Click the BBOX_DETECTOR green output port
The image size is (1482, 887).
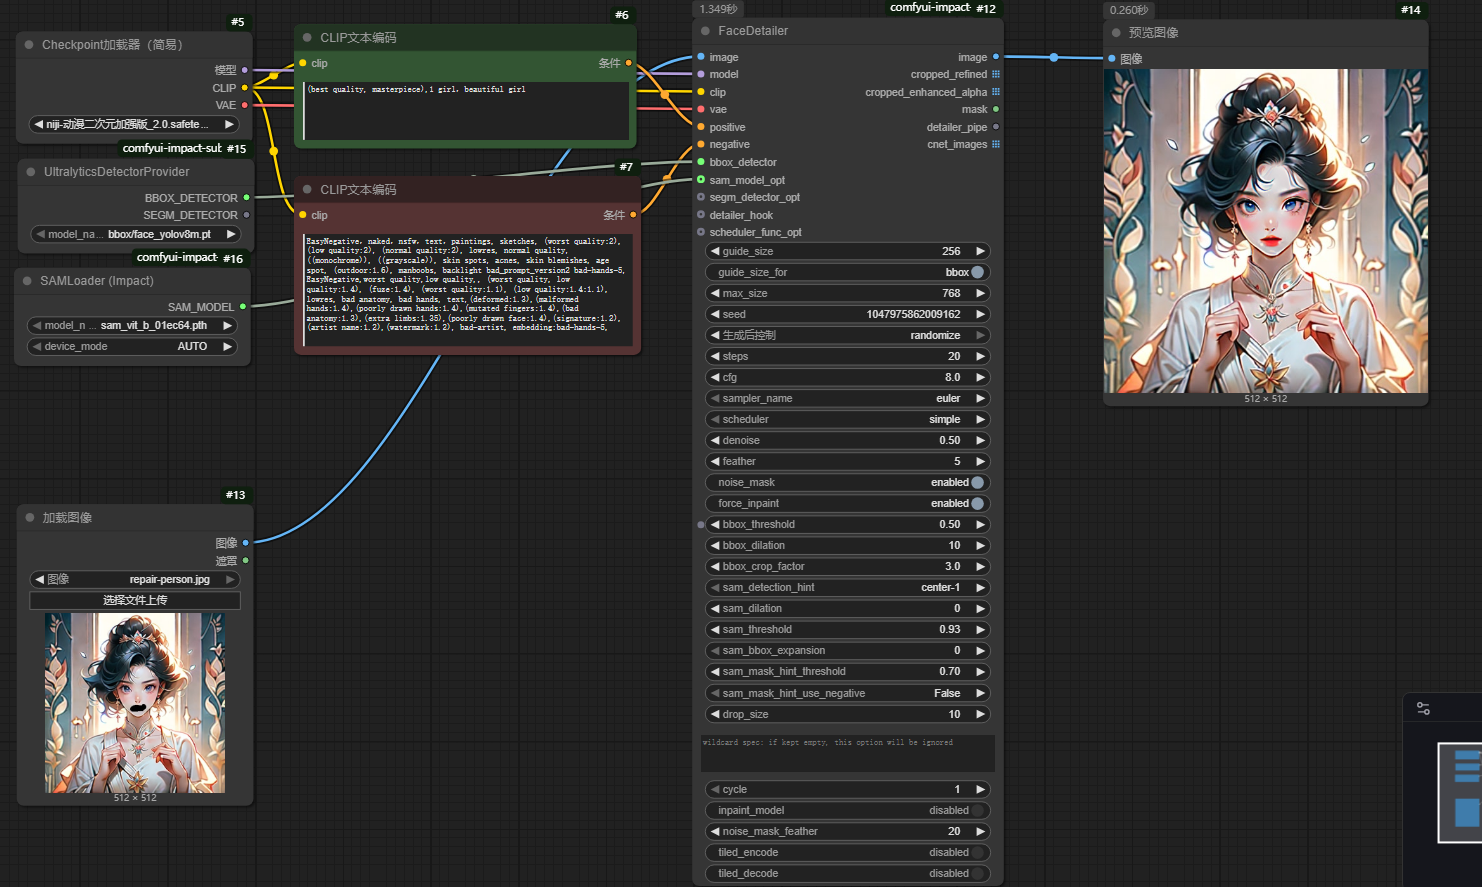pos(246,198)
